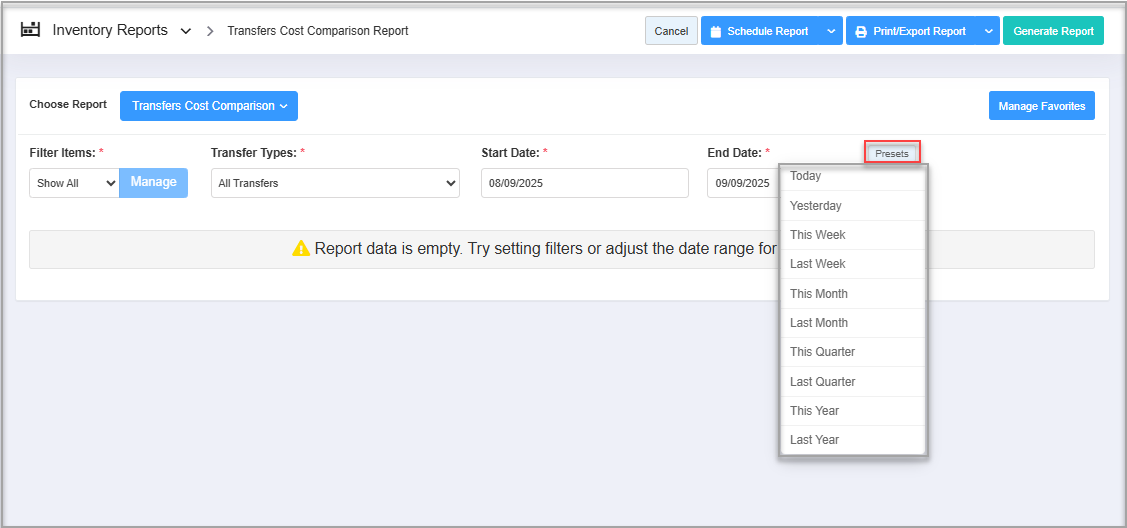
Task: Choose This Year preset
Action: click(x=815, y=411)
